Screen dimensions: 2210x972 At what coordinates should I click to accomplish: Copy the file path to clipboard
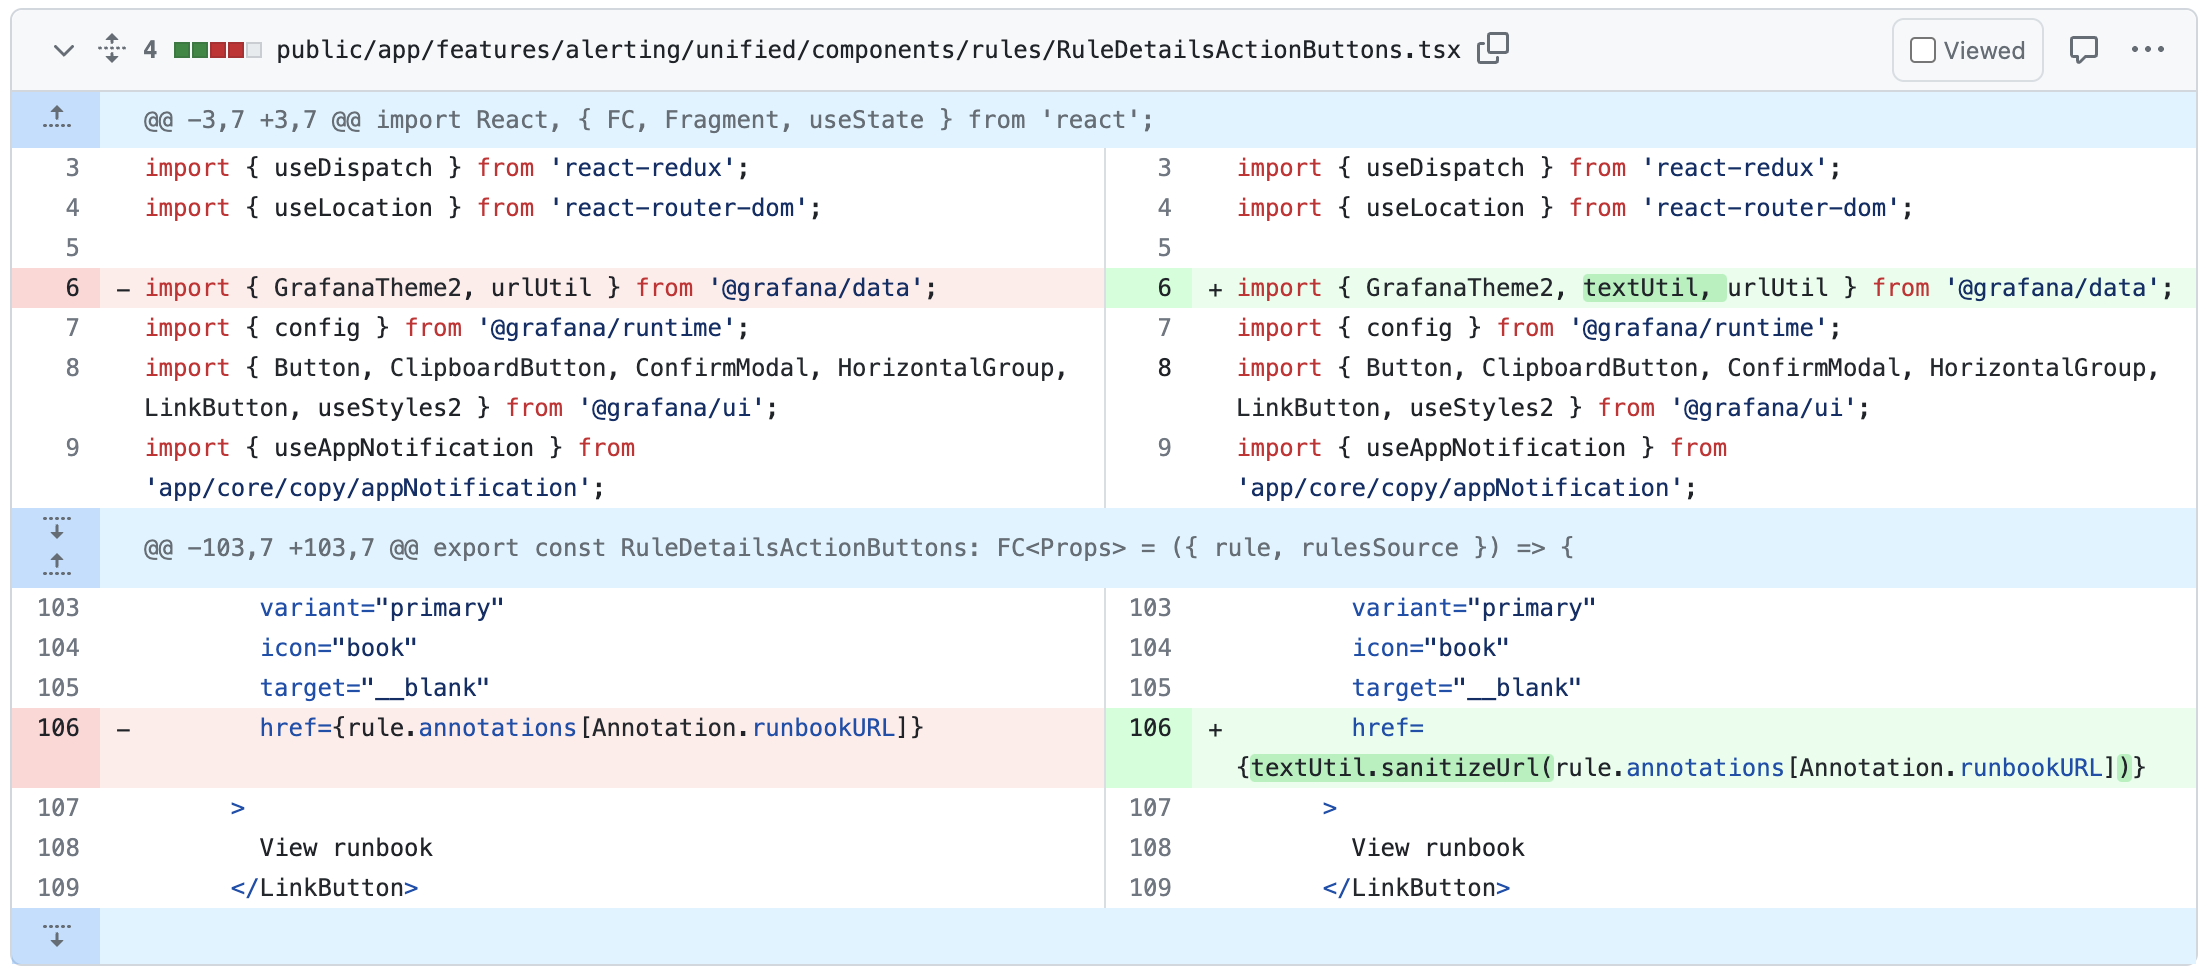[x=1492, y=48]
